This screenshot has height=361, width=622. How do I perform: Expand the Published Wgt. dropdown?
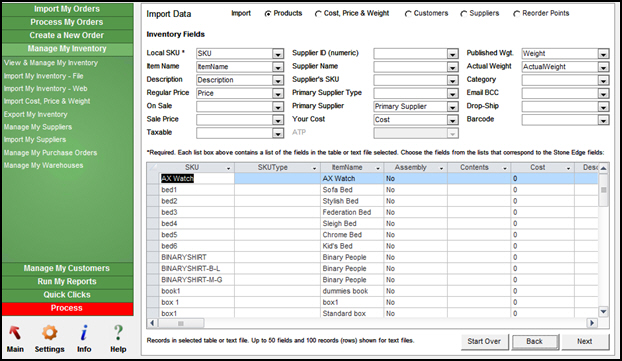pos(603,54)
